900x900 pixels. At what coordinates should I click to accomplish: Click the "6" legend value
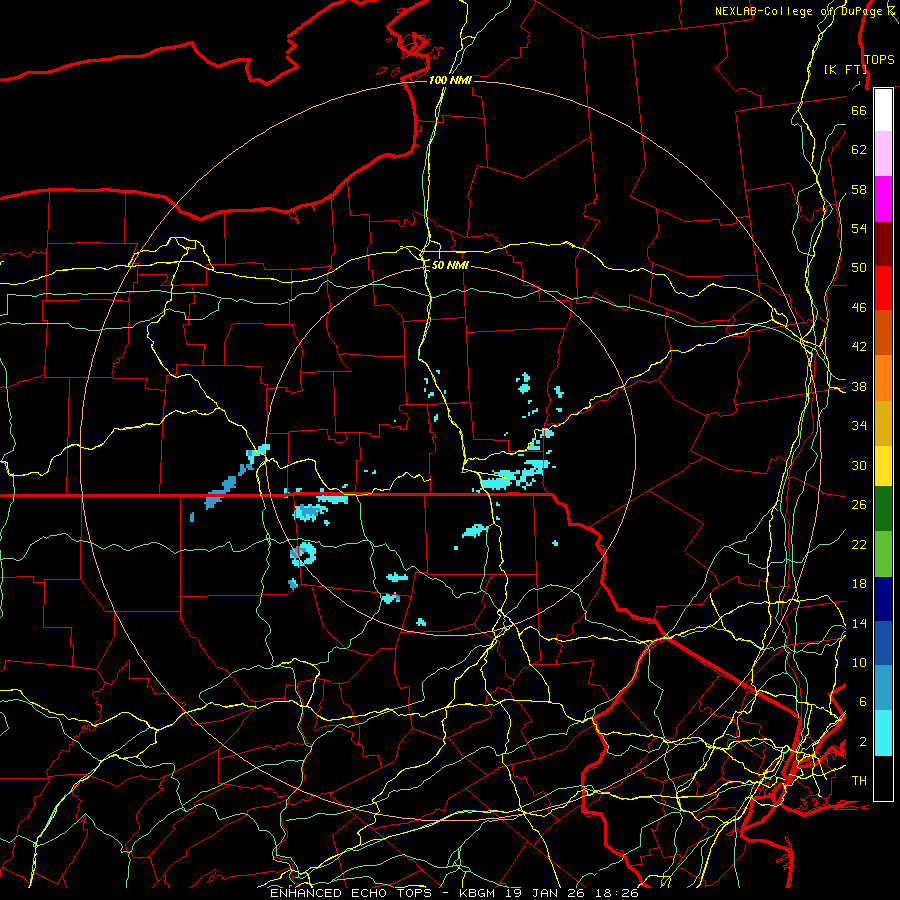tap(863, 701)
